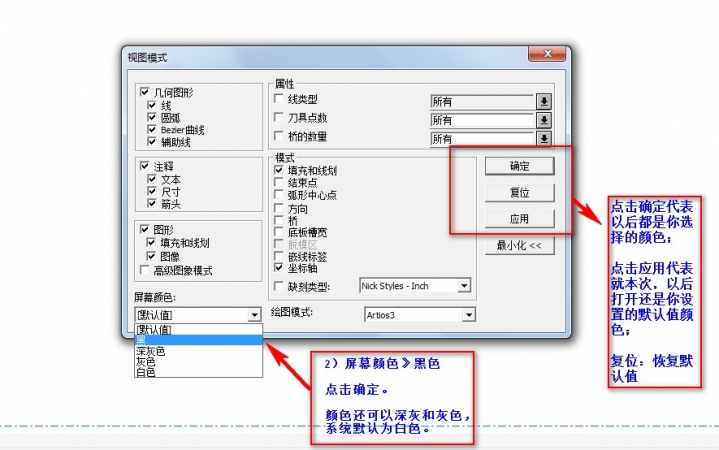The image size is (719, 450).
Task: Toggle the Bezier 曲线 checkbox
Action: click(x=152, y=129)
